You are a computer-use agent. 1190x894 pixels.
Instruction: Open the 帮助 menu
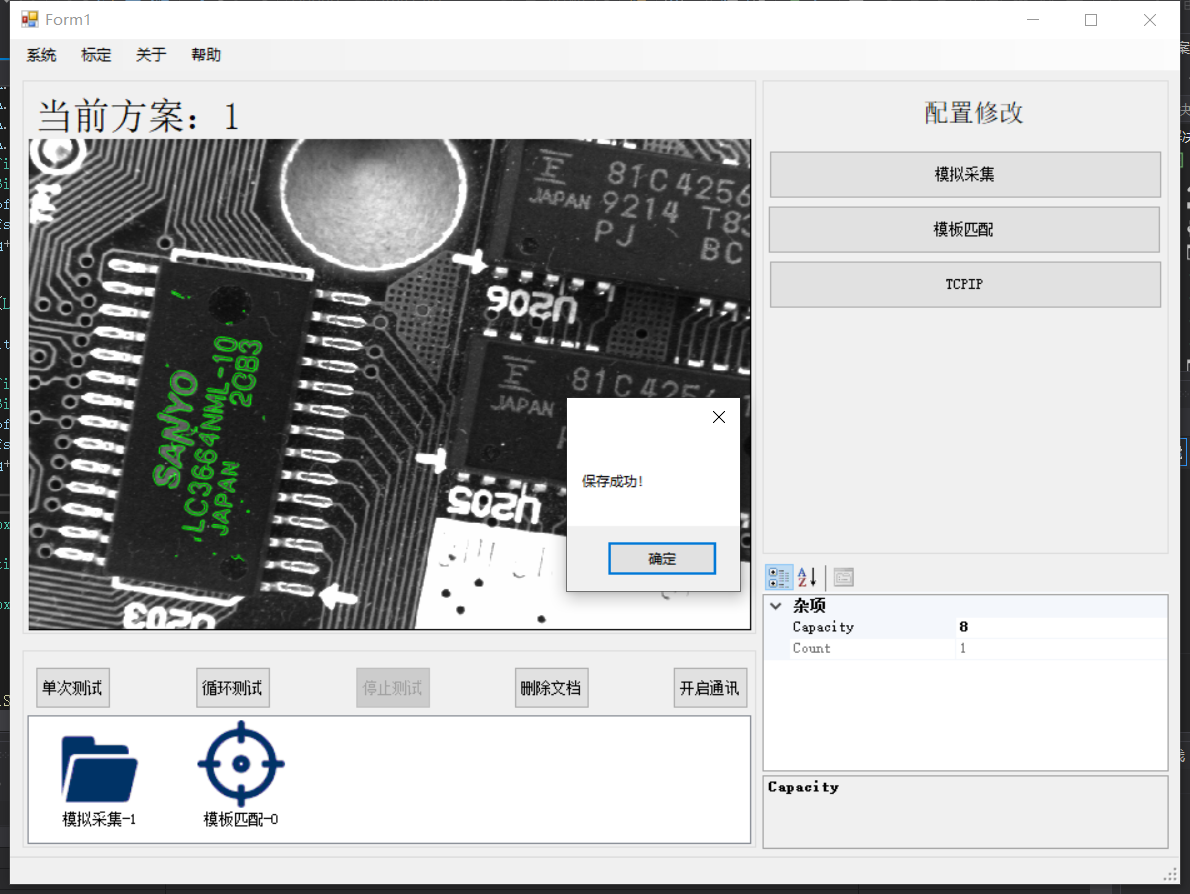(206, 55)
